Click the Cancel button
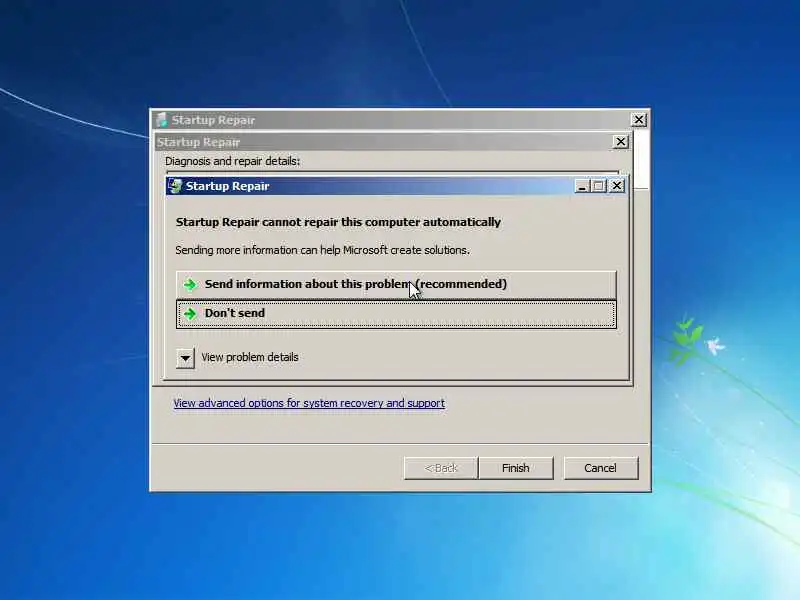 pos(601,468)
